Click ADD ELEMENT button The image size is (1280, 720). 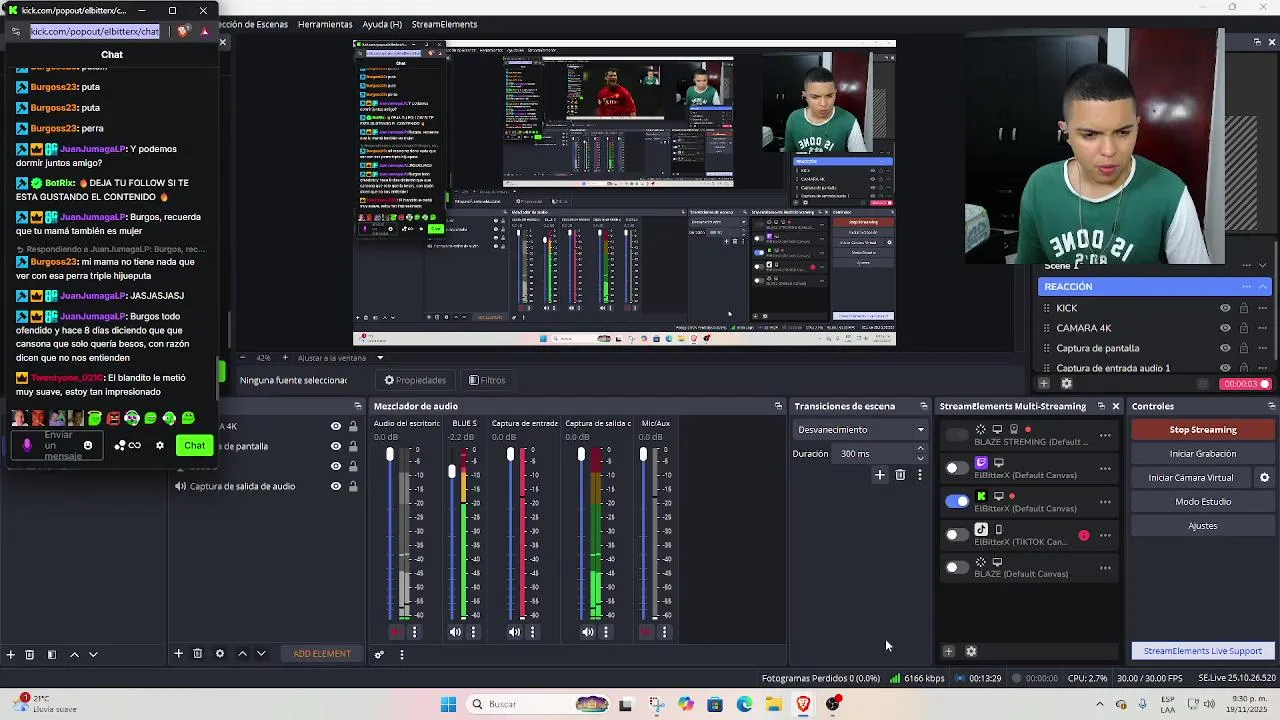322,654
